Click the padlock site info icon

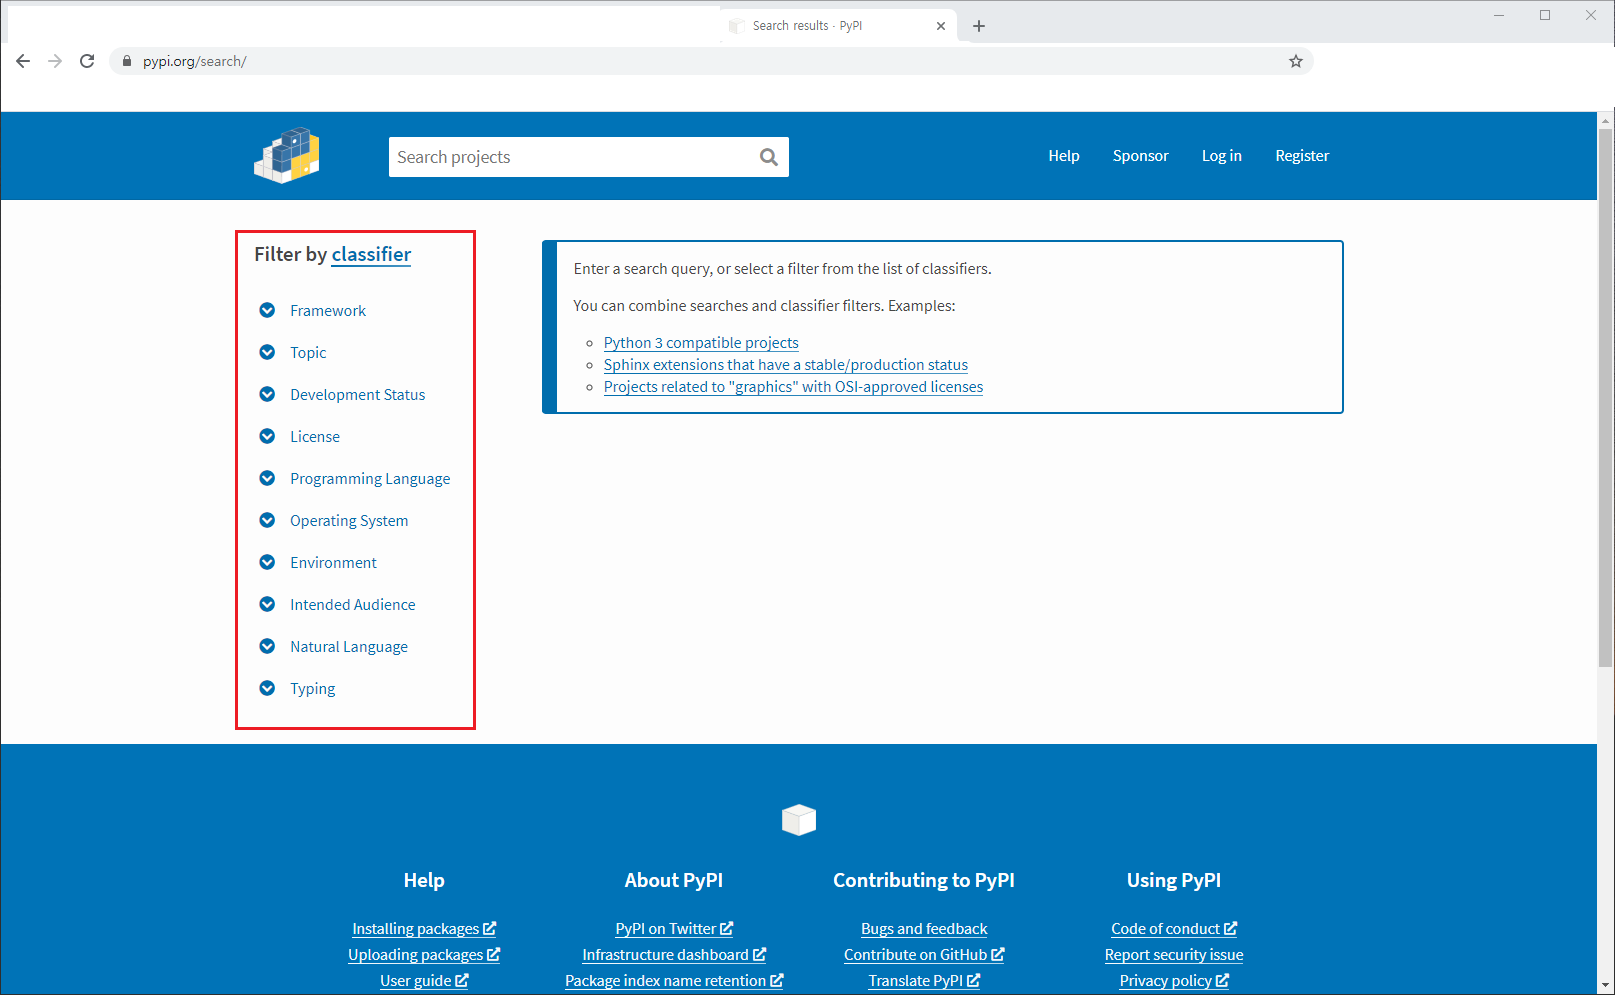[x=126, y=61]
